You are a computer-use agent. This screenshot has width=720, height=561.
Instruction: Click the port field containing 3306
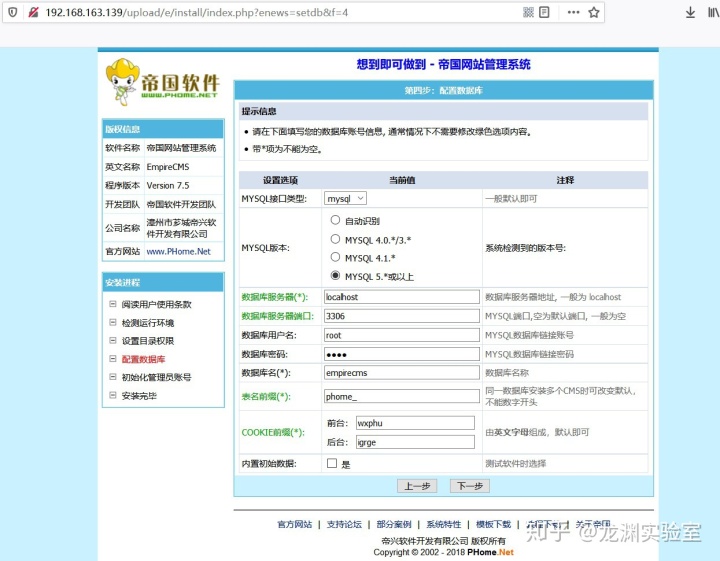[x=402, y=316]
